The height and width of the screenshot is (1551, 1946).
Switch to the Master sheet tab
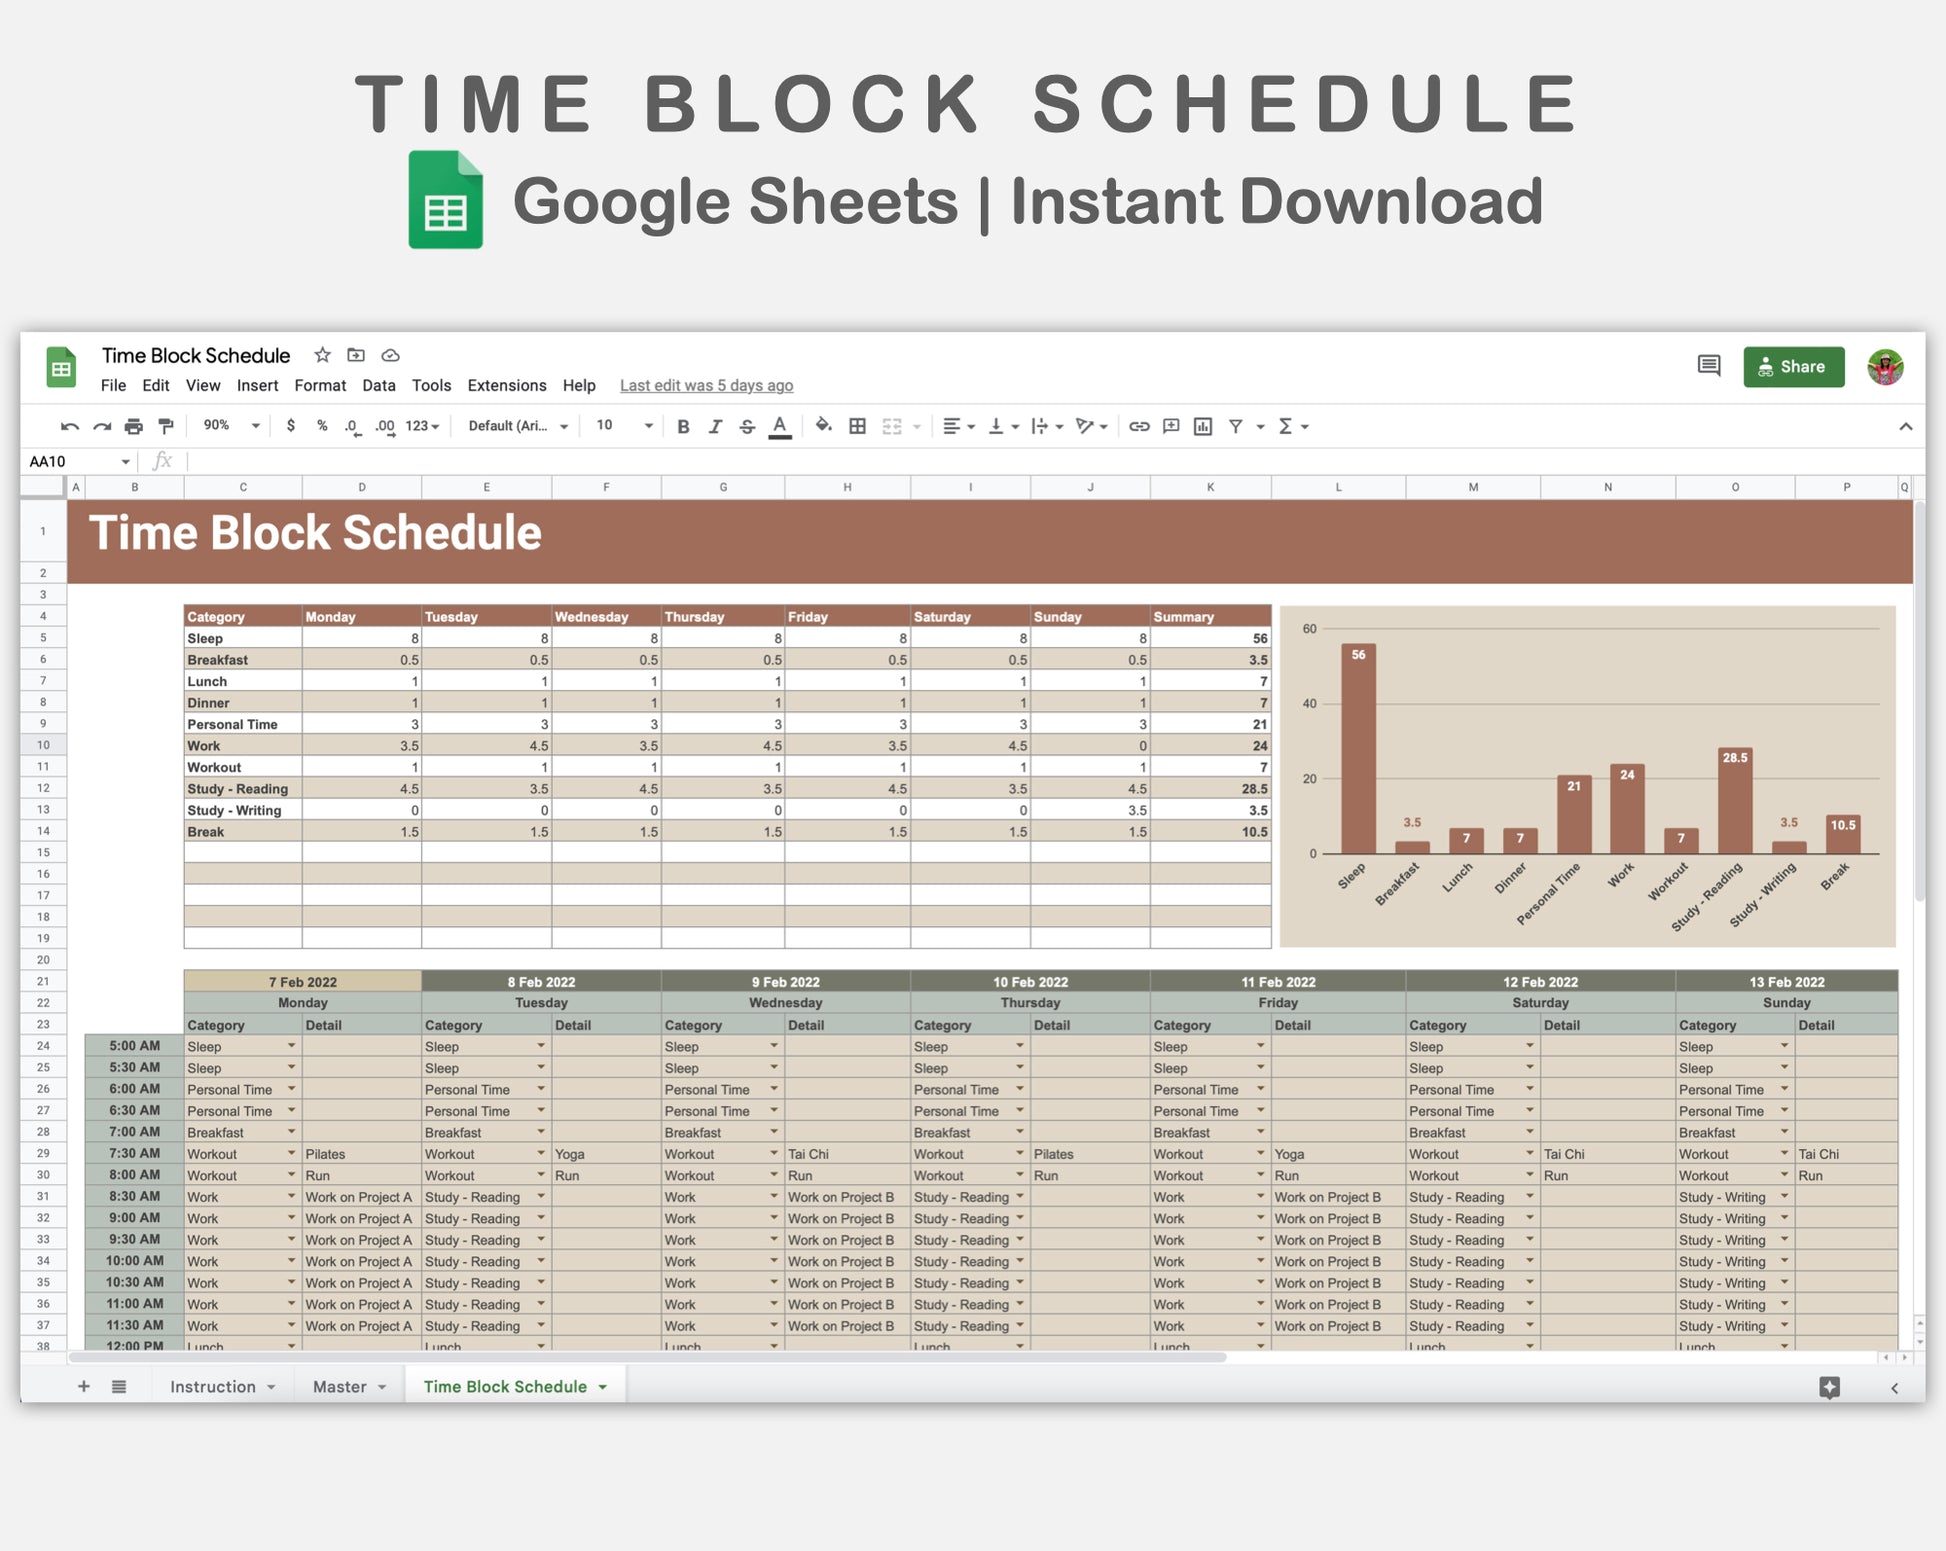348,1386
